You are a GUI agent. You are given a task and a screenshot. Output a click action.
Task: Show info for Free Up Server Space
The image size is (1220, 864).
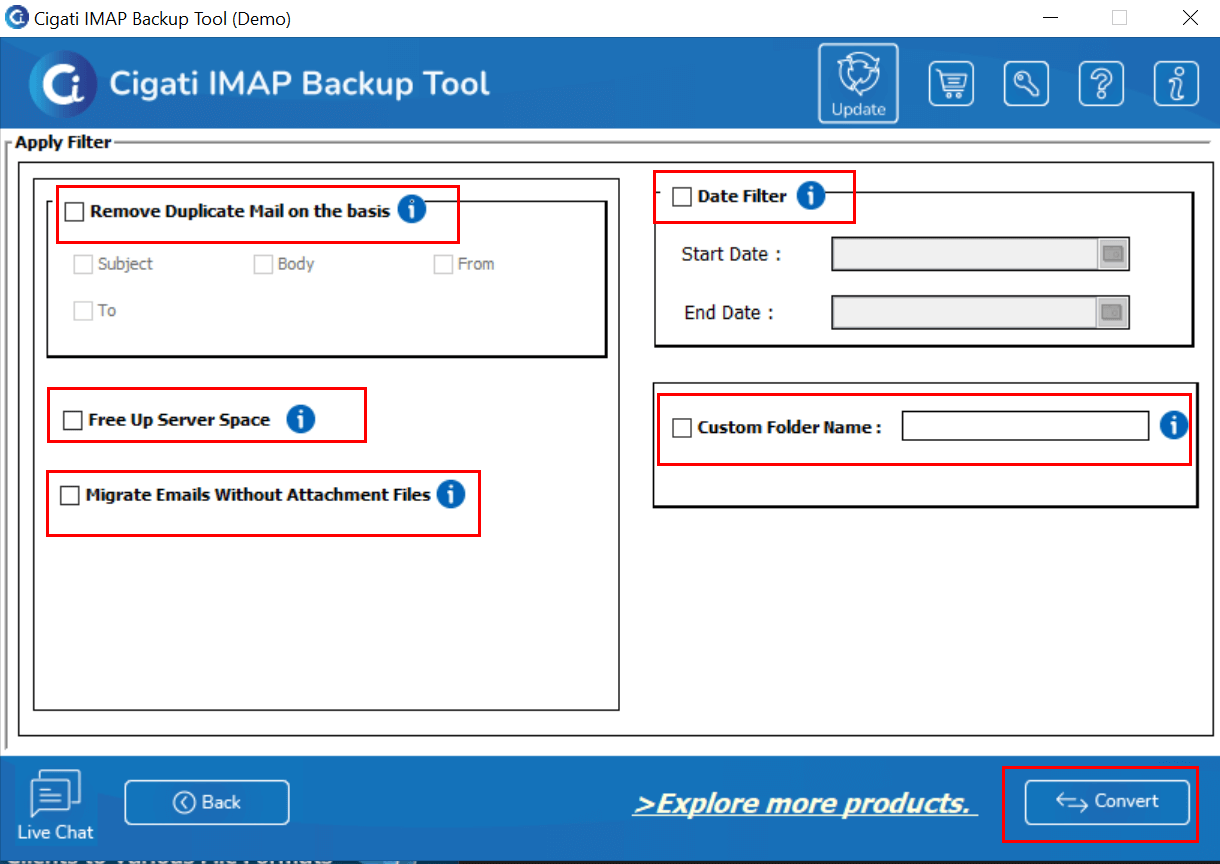point(301,419)
